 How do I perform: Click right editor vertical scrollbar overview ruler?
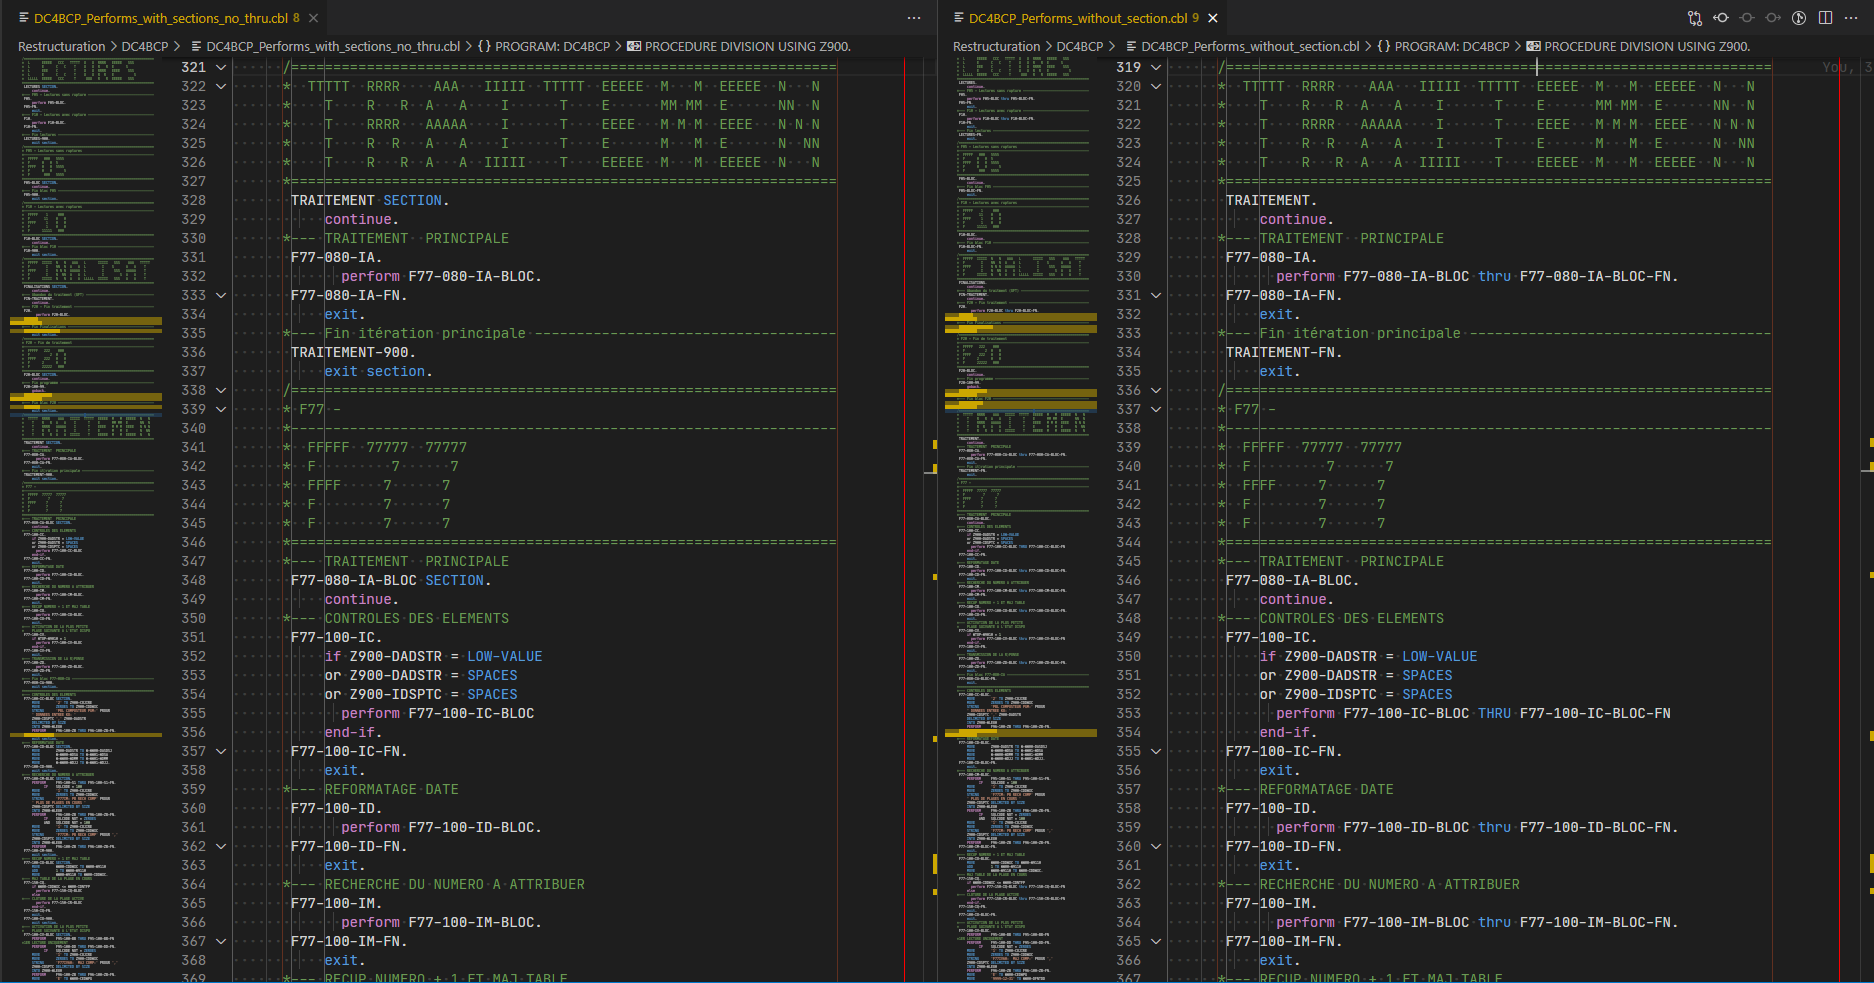[1867, 520]
